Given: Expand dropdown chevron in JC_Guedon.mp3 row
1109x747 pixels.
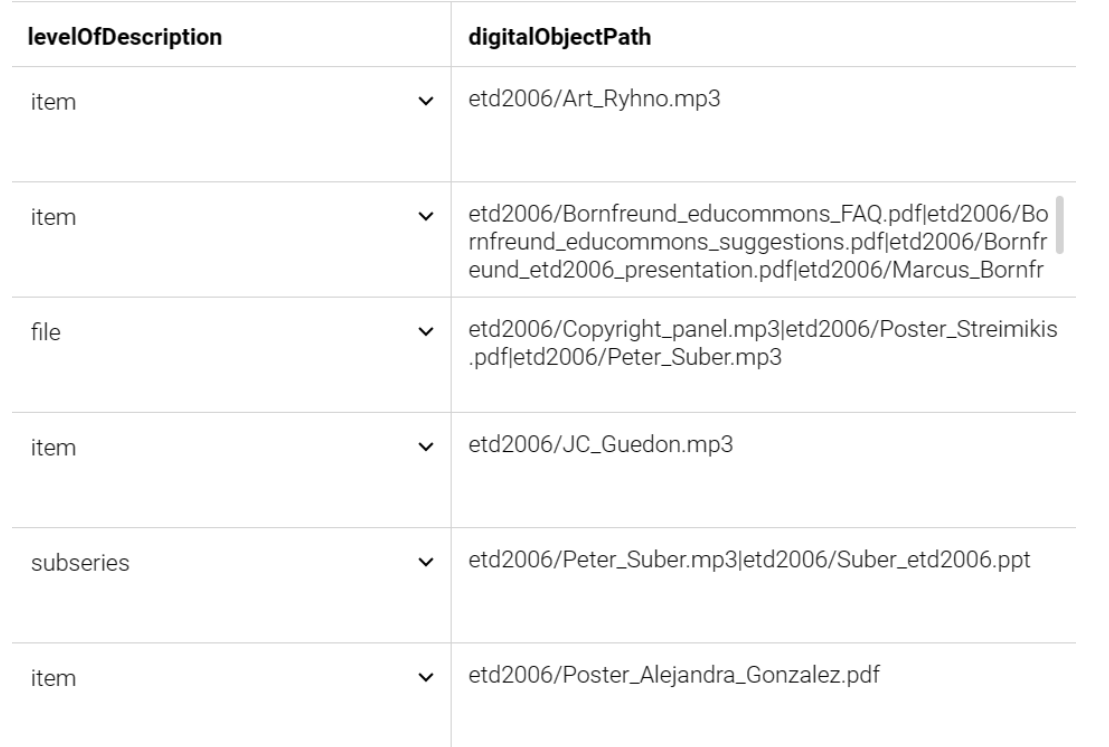Looking at the screenshot, I should [x=426, y=447].
